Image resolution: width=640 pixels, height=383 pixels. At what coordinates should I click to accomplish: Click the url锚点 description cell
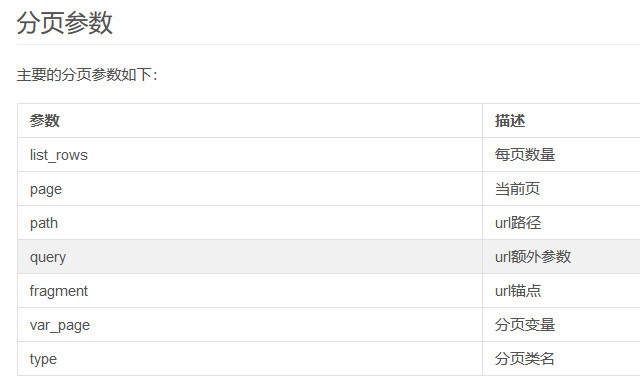point(561,291)
